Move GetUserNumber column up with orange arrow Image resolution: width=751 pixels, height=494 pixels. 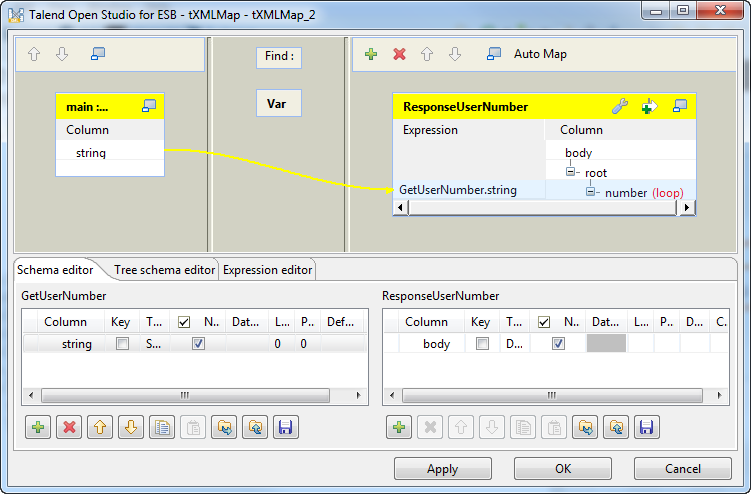point(100,427)
